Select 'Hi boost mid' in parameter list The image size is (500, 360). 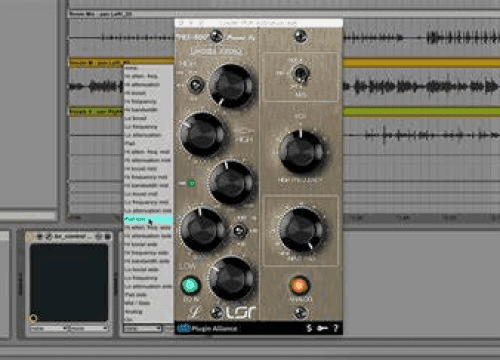(x=148, y=169)
